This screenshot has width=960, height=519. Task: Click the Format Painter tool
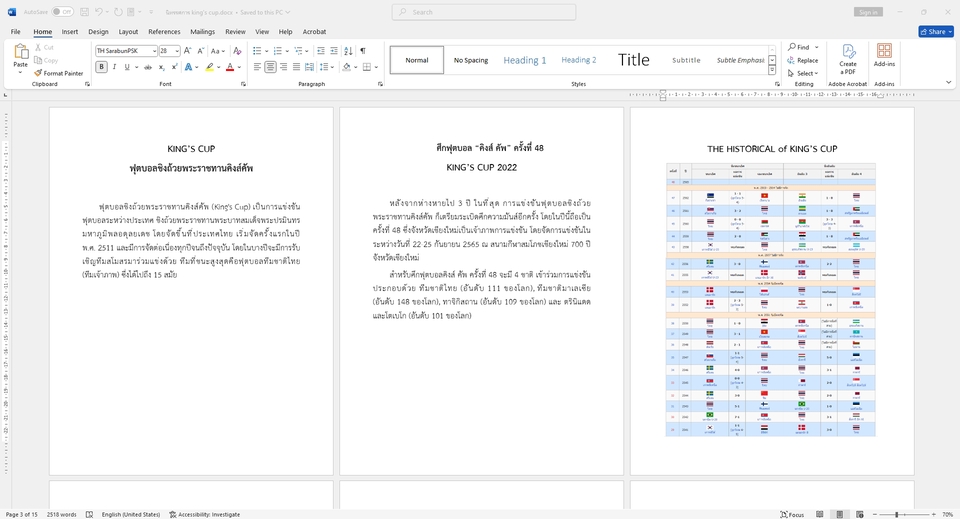pyautogui.click(x=59, y=73)
